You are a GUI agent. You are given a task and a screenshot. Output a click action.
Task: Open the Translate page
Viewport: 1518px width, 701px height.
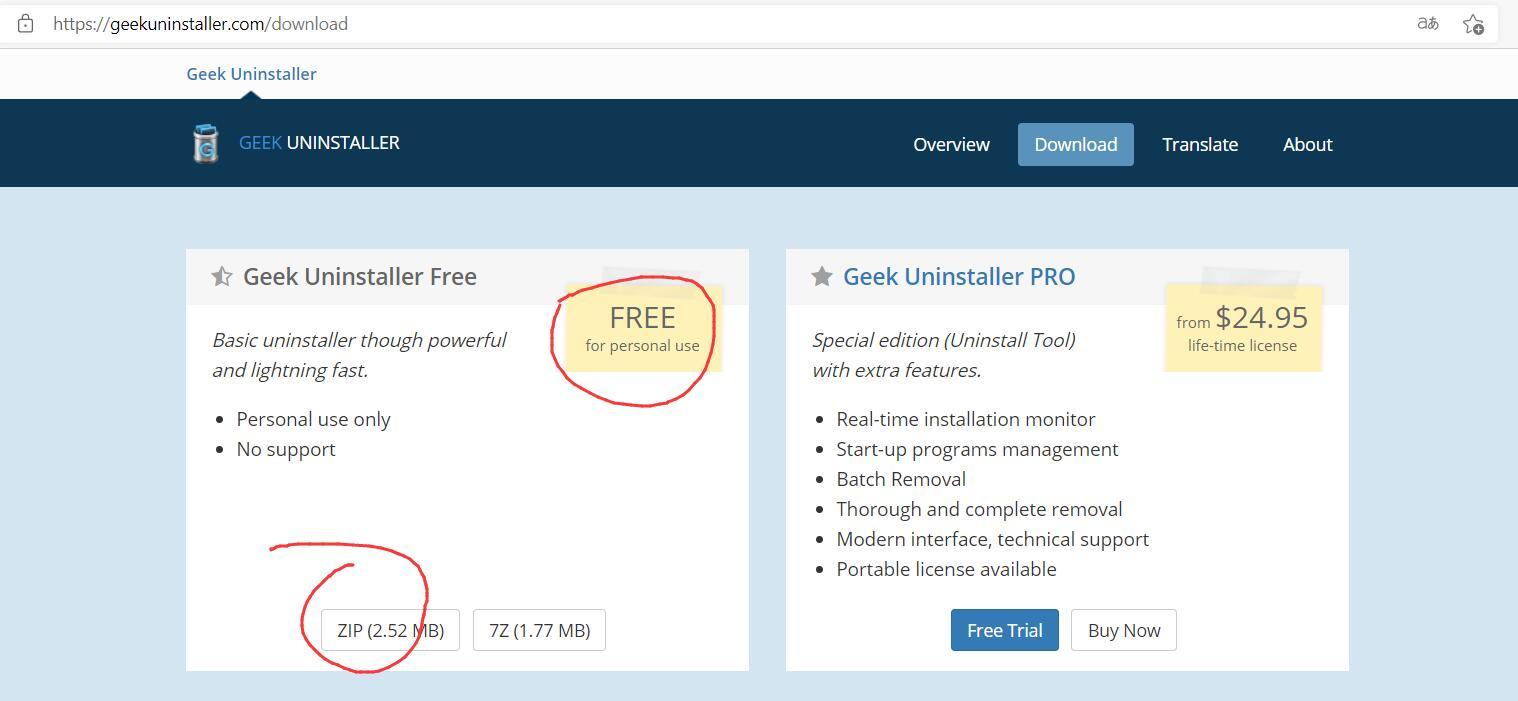tap(1200, 144)
